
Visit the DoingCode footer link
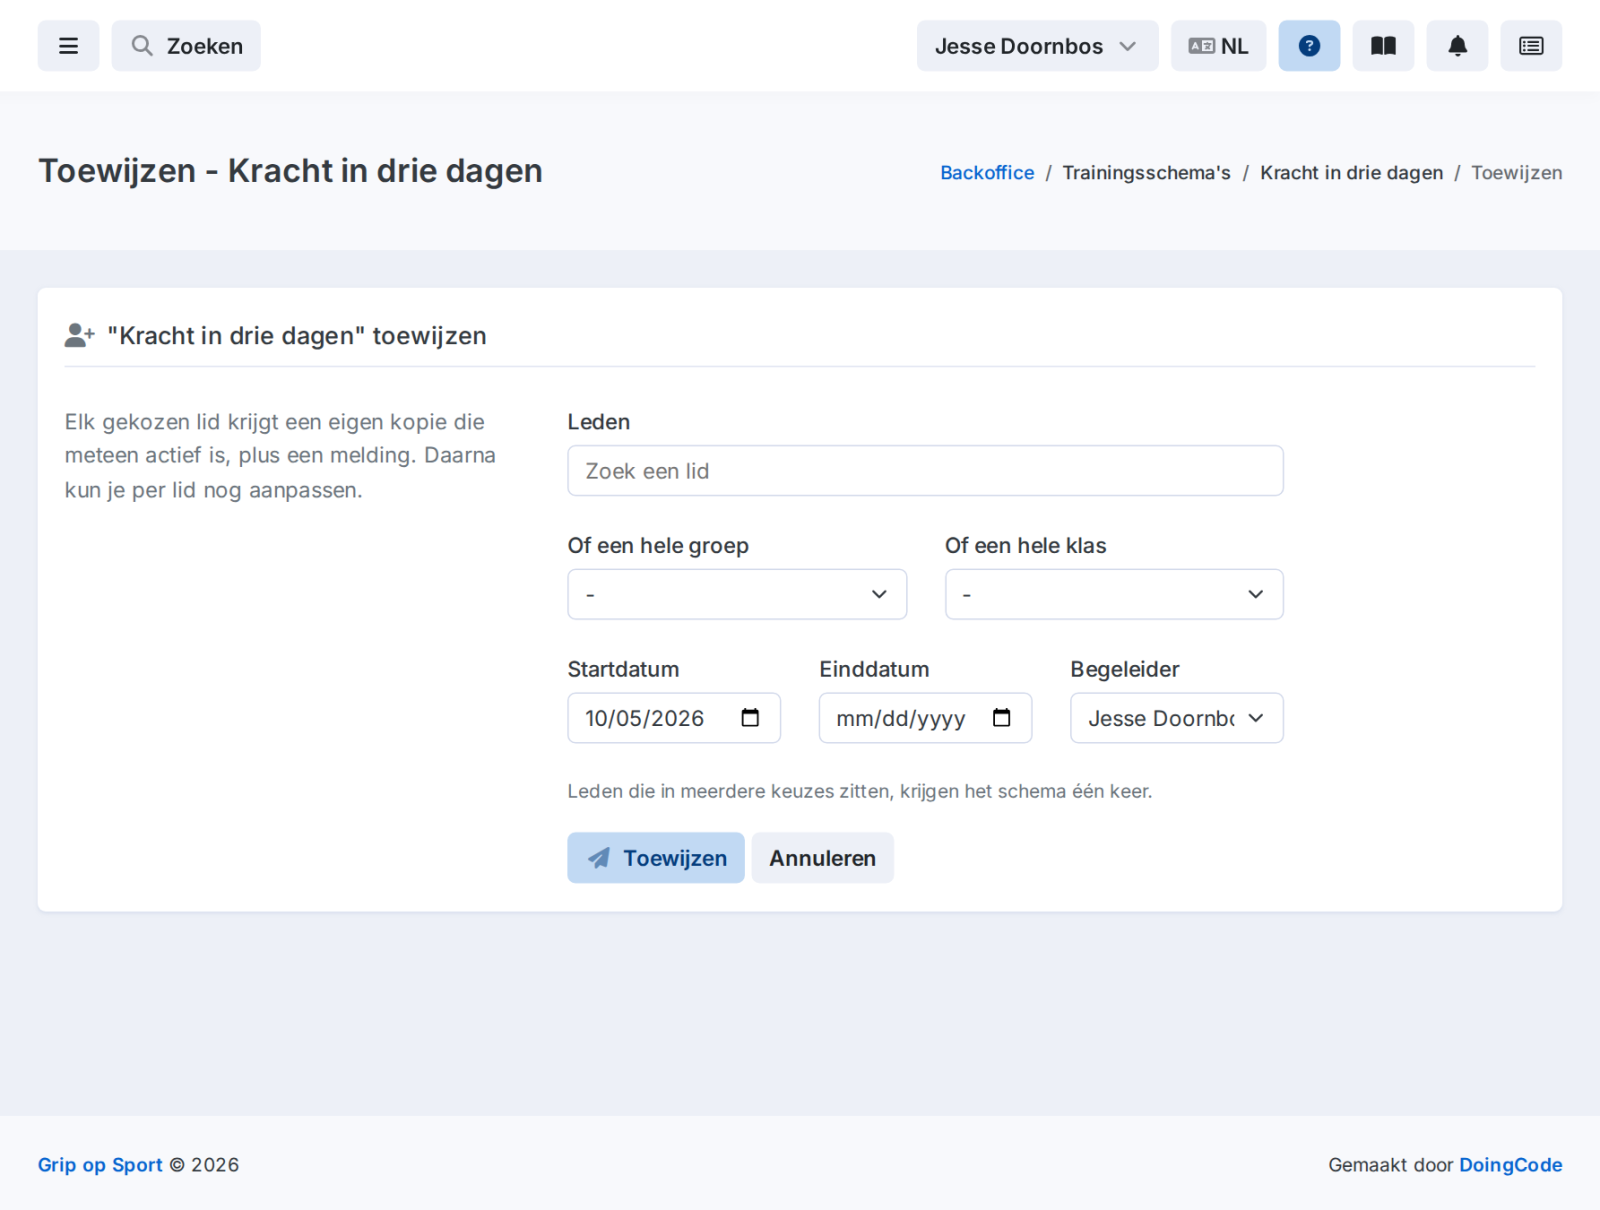pos(1510,1165)
